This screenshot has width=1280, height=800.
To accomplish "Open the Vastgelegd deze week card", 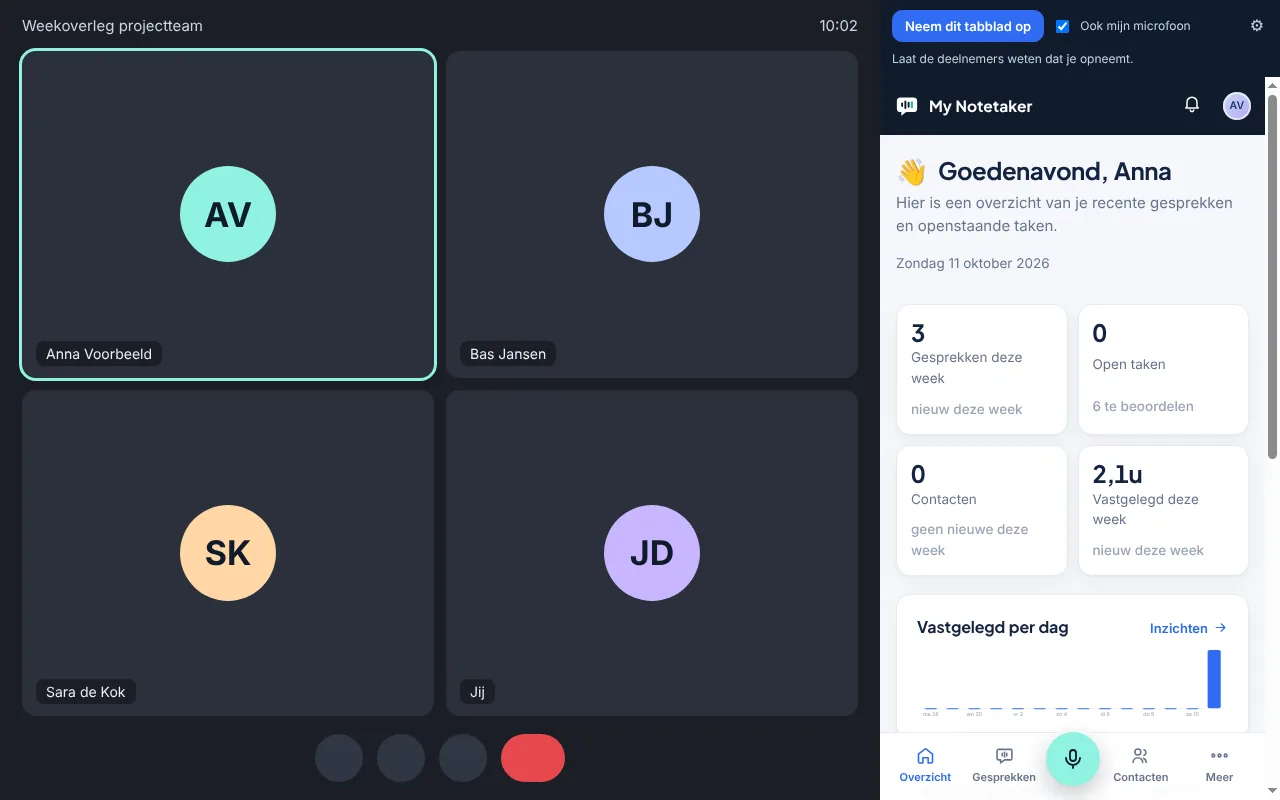I will [1163, 510].
